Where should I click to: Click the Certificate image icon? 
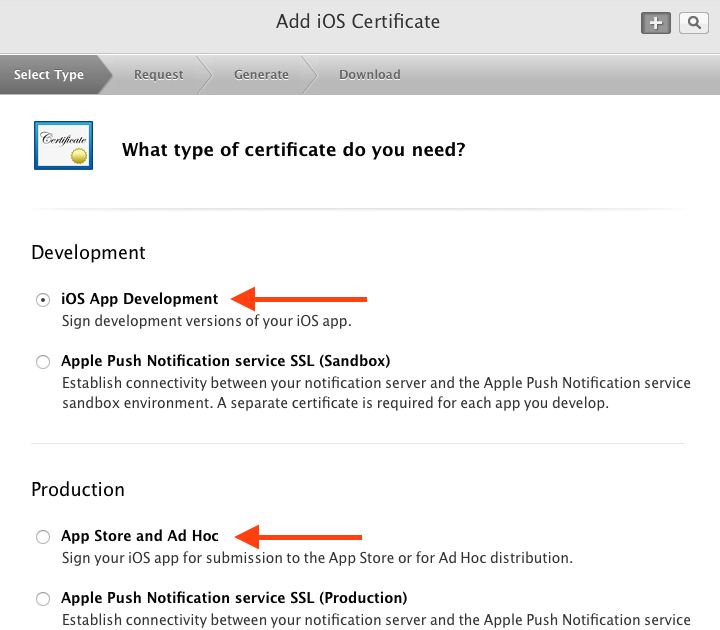(63, 146)
